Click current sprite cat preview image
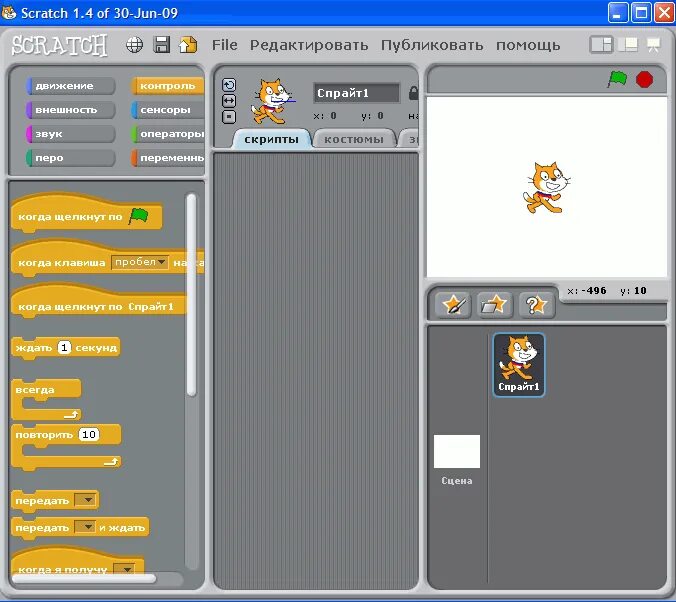This screenshot has width=676, height=602. pyautogui.click(x=272, y=102)
